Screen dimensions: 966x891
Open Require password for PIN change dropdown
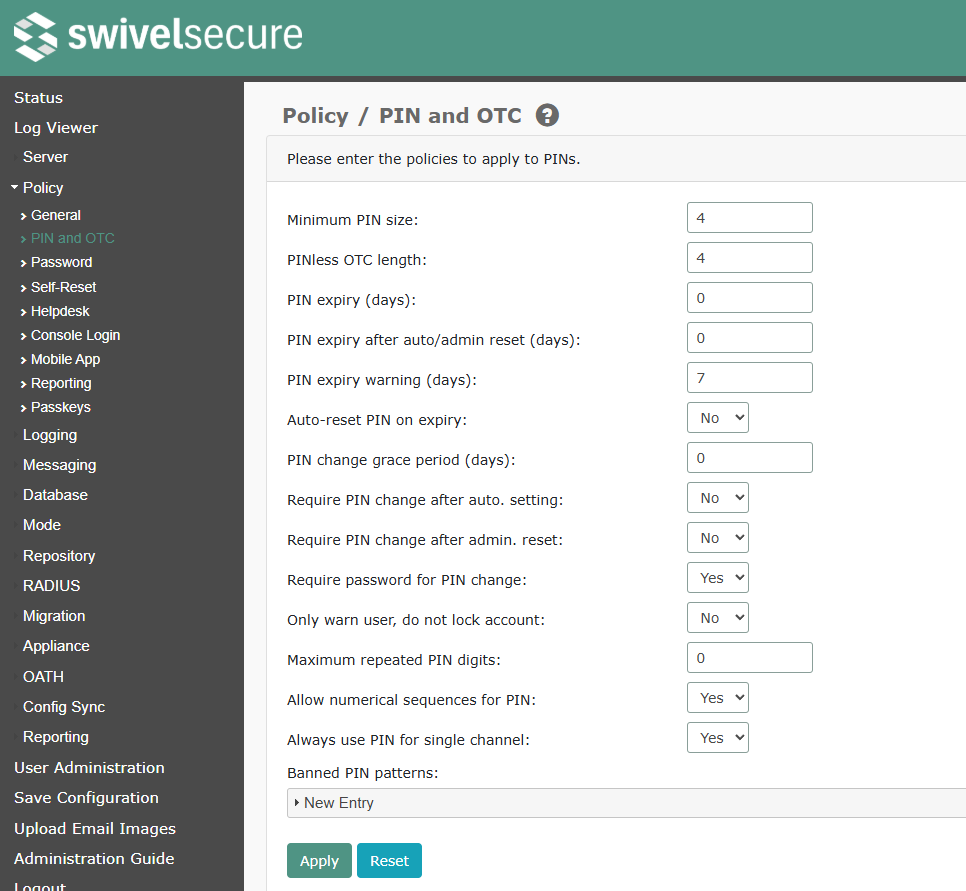[x=718, y=578]
